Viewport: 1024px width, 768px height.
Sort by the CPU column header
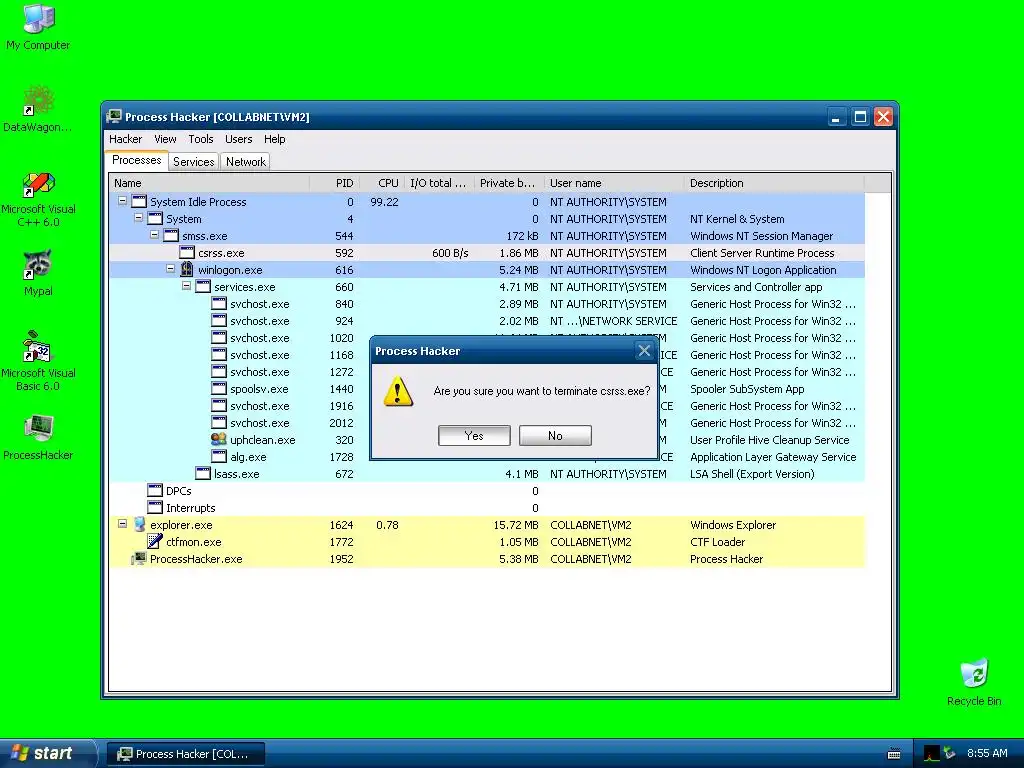tap(381, 183)
